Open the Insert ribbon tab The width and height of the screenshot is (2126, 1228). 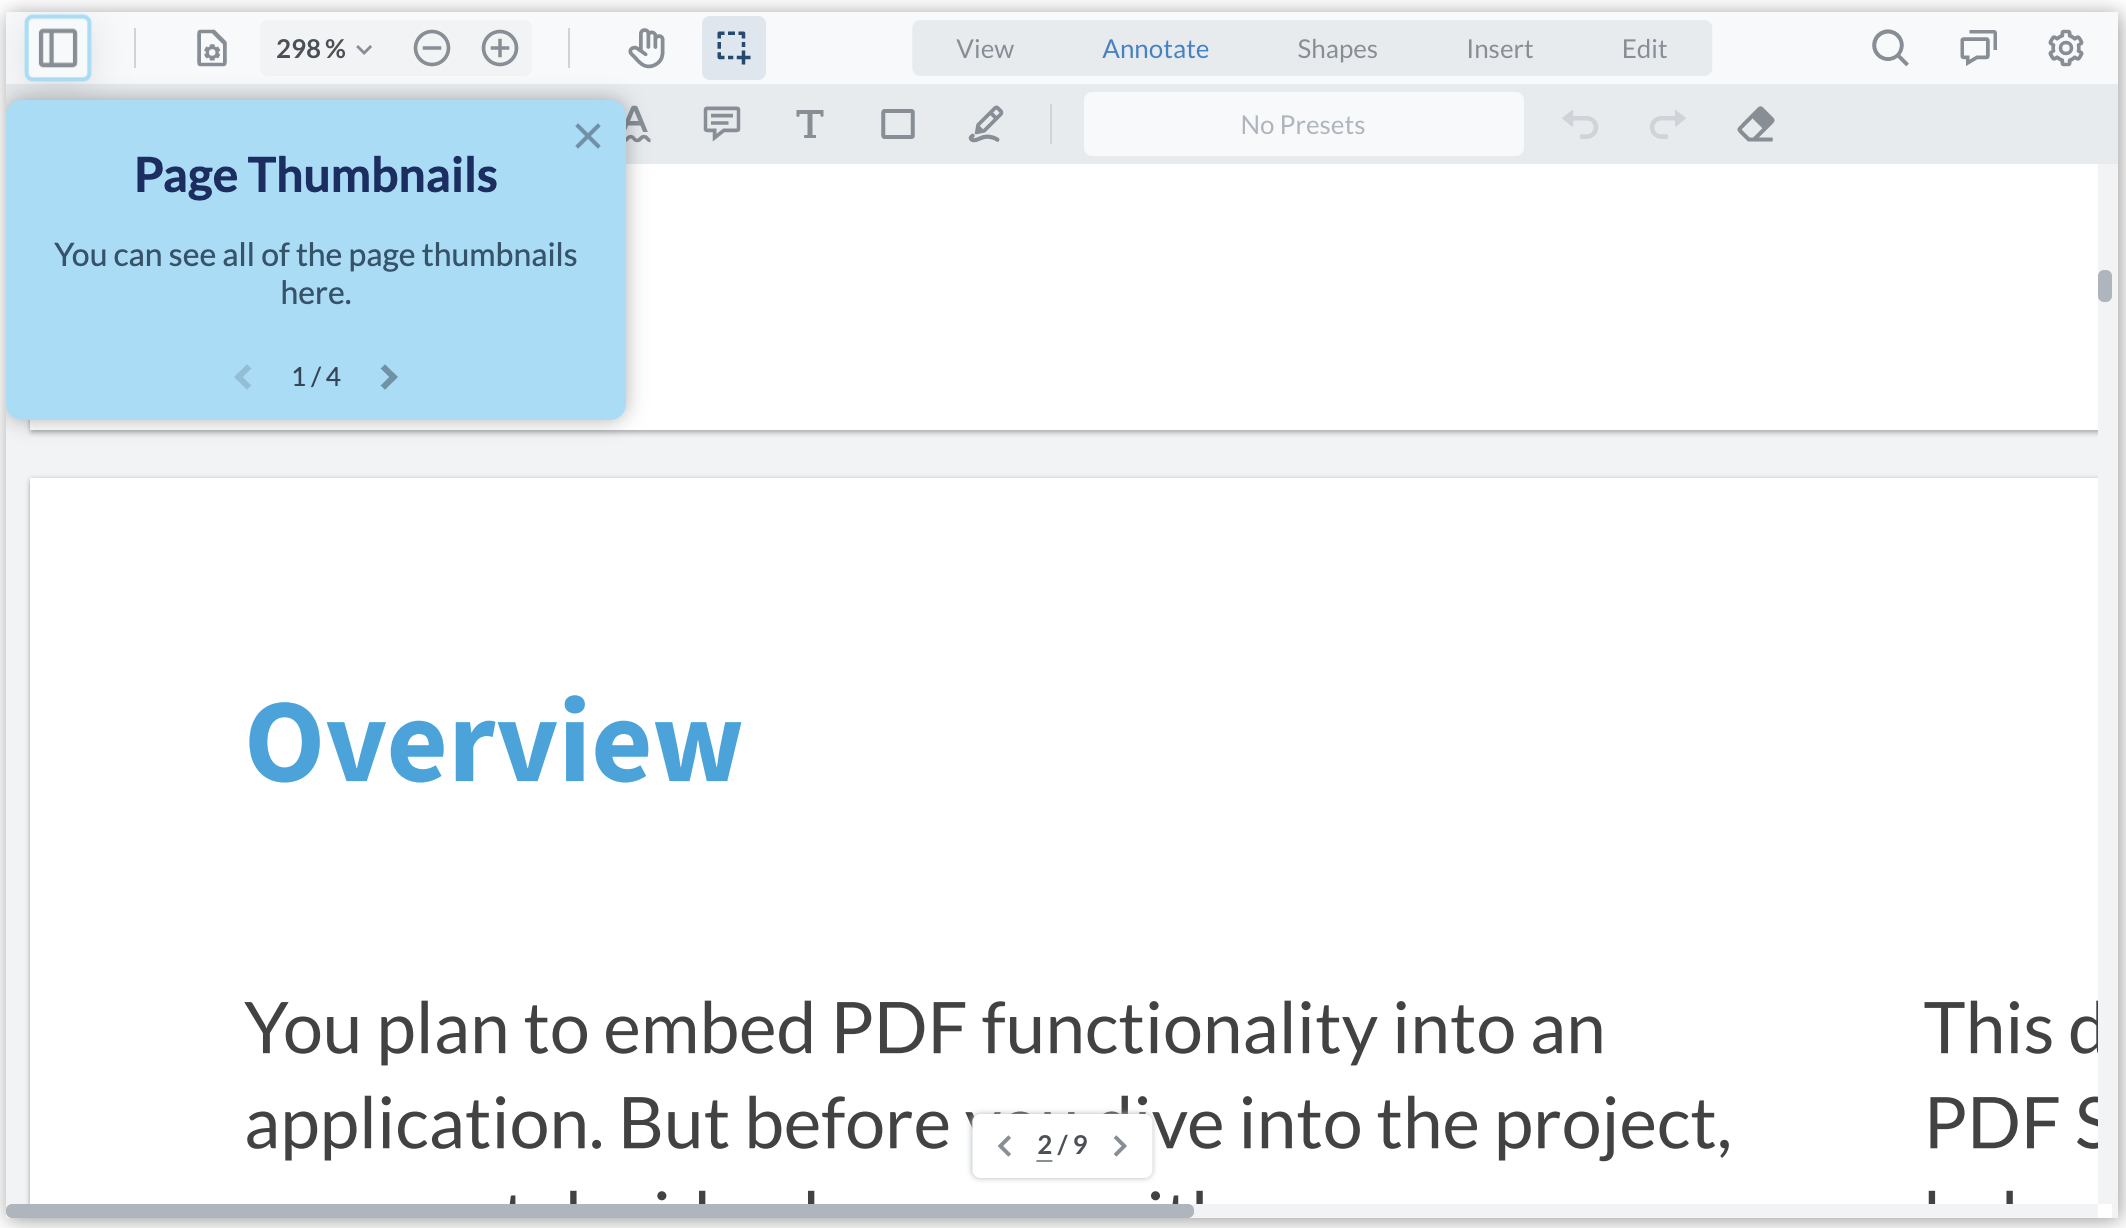point(1498,48)
